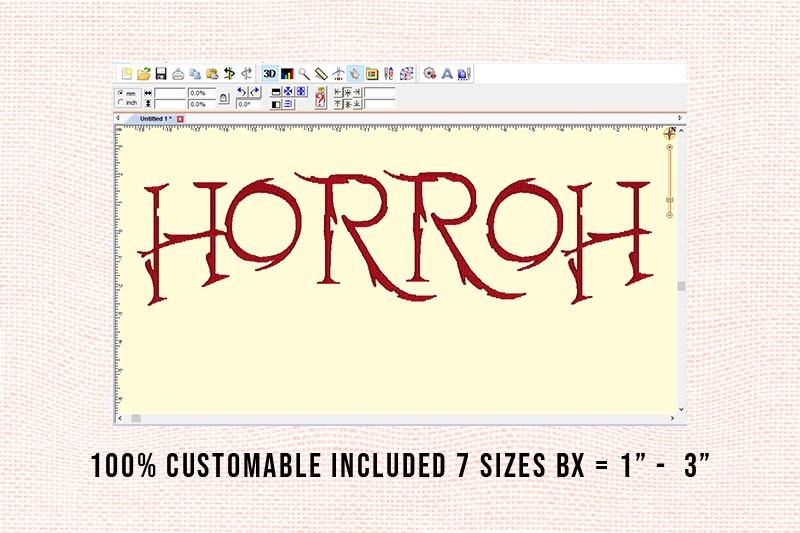Image resolution: width=800 pixels, height=533 pixels.
Task: Click the height size input field
Action: [169, 104]
